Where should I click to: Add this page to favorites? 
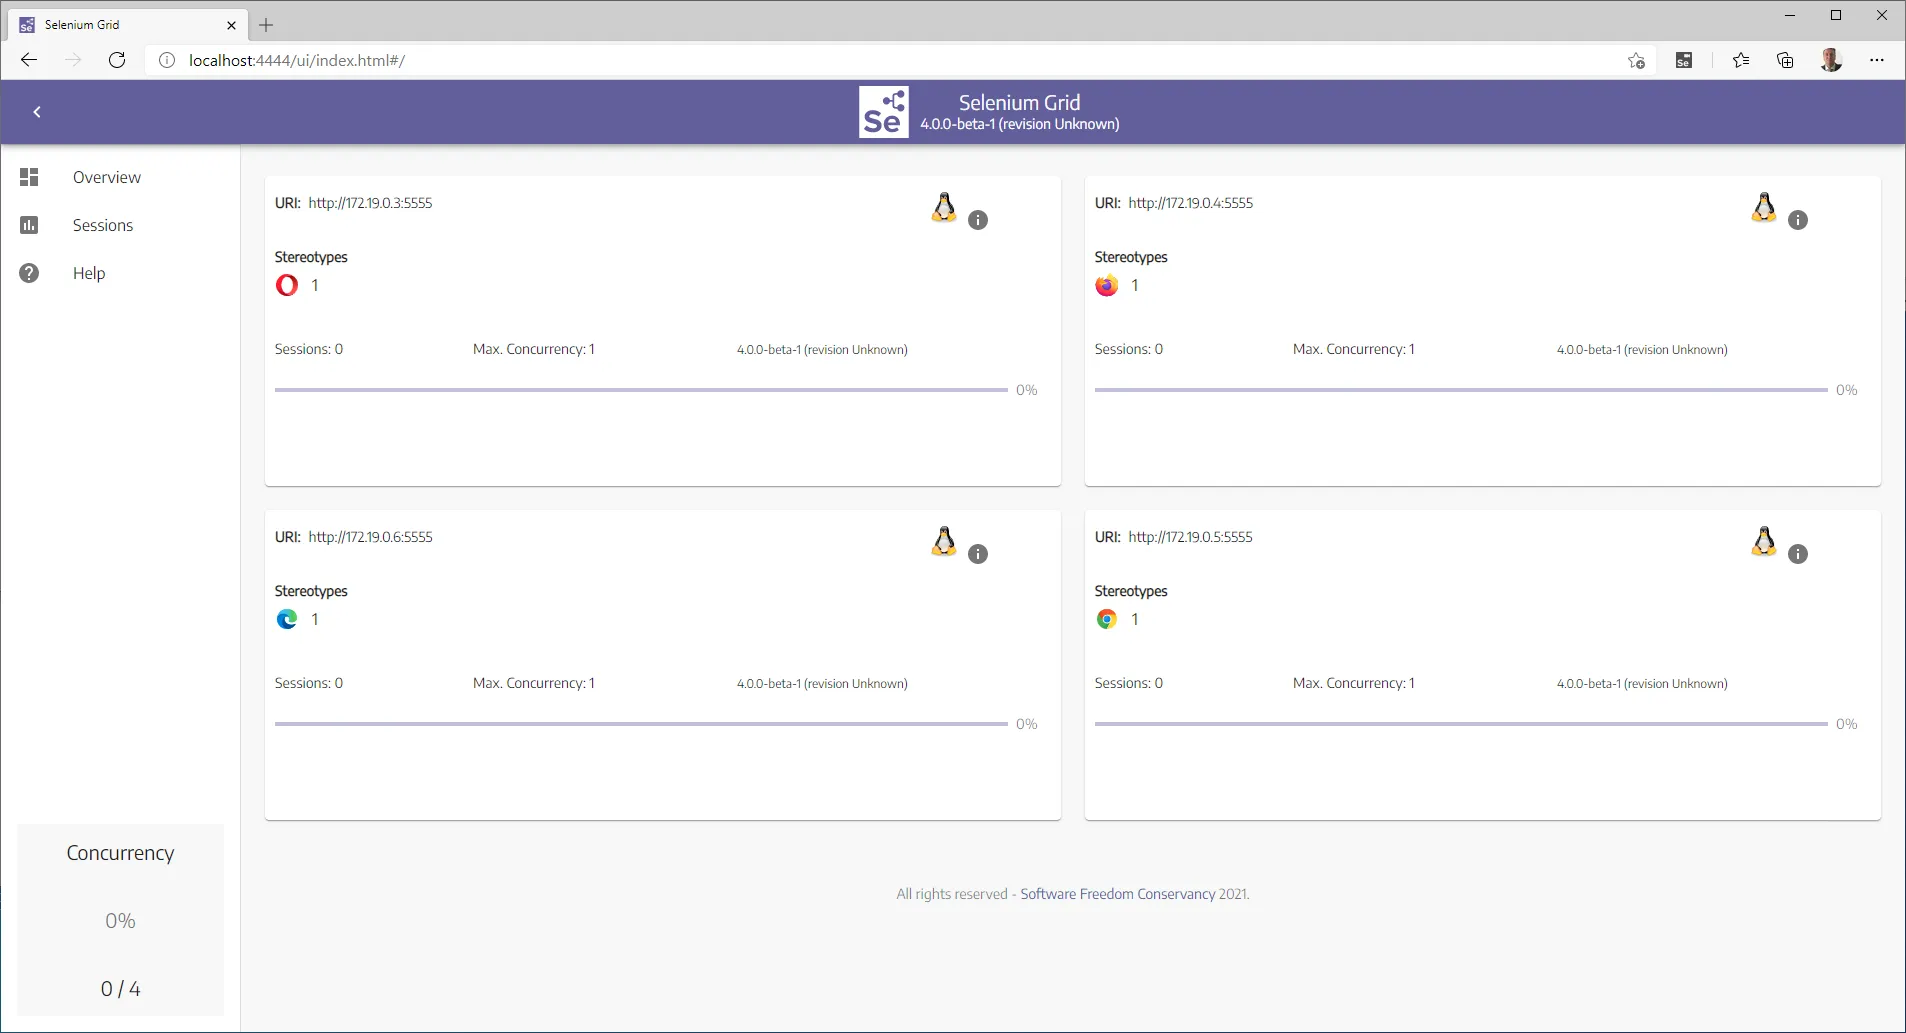tap(1636, 60)
